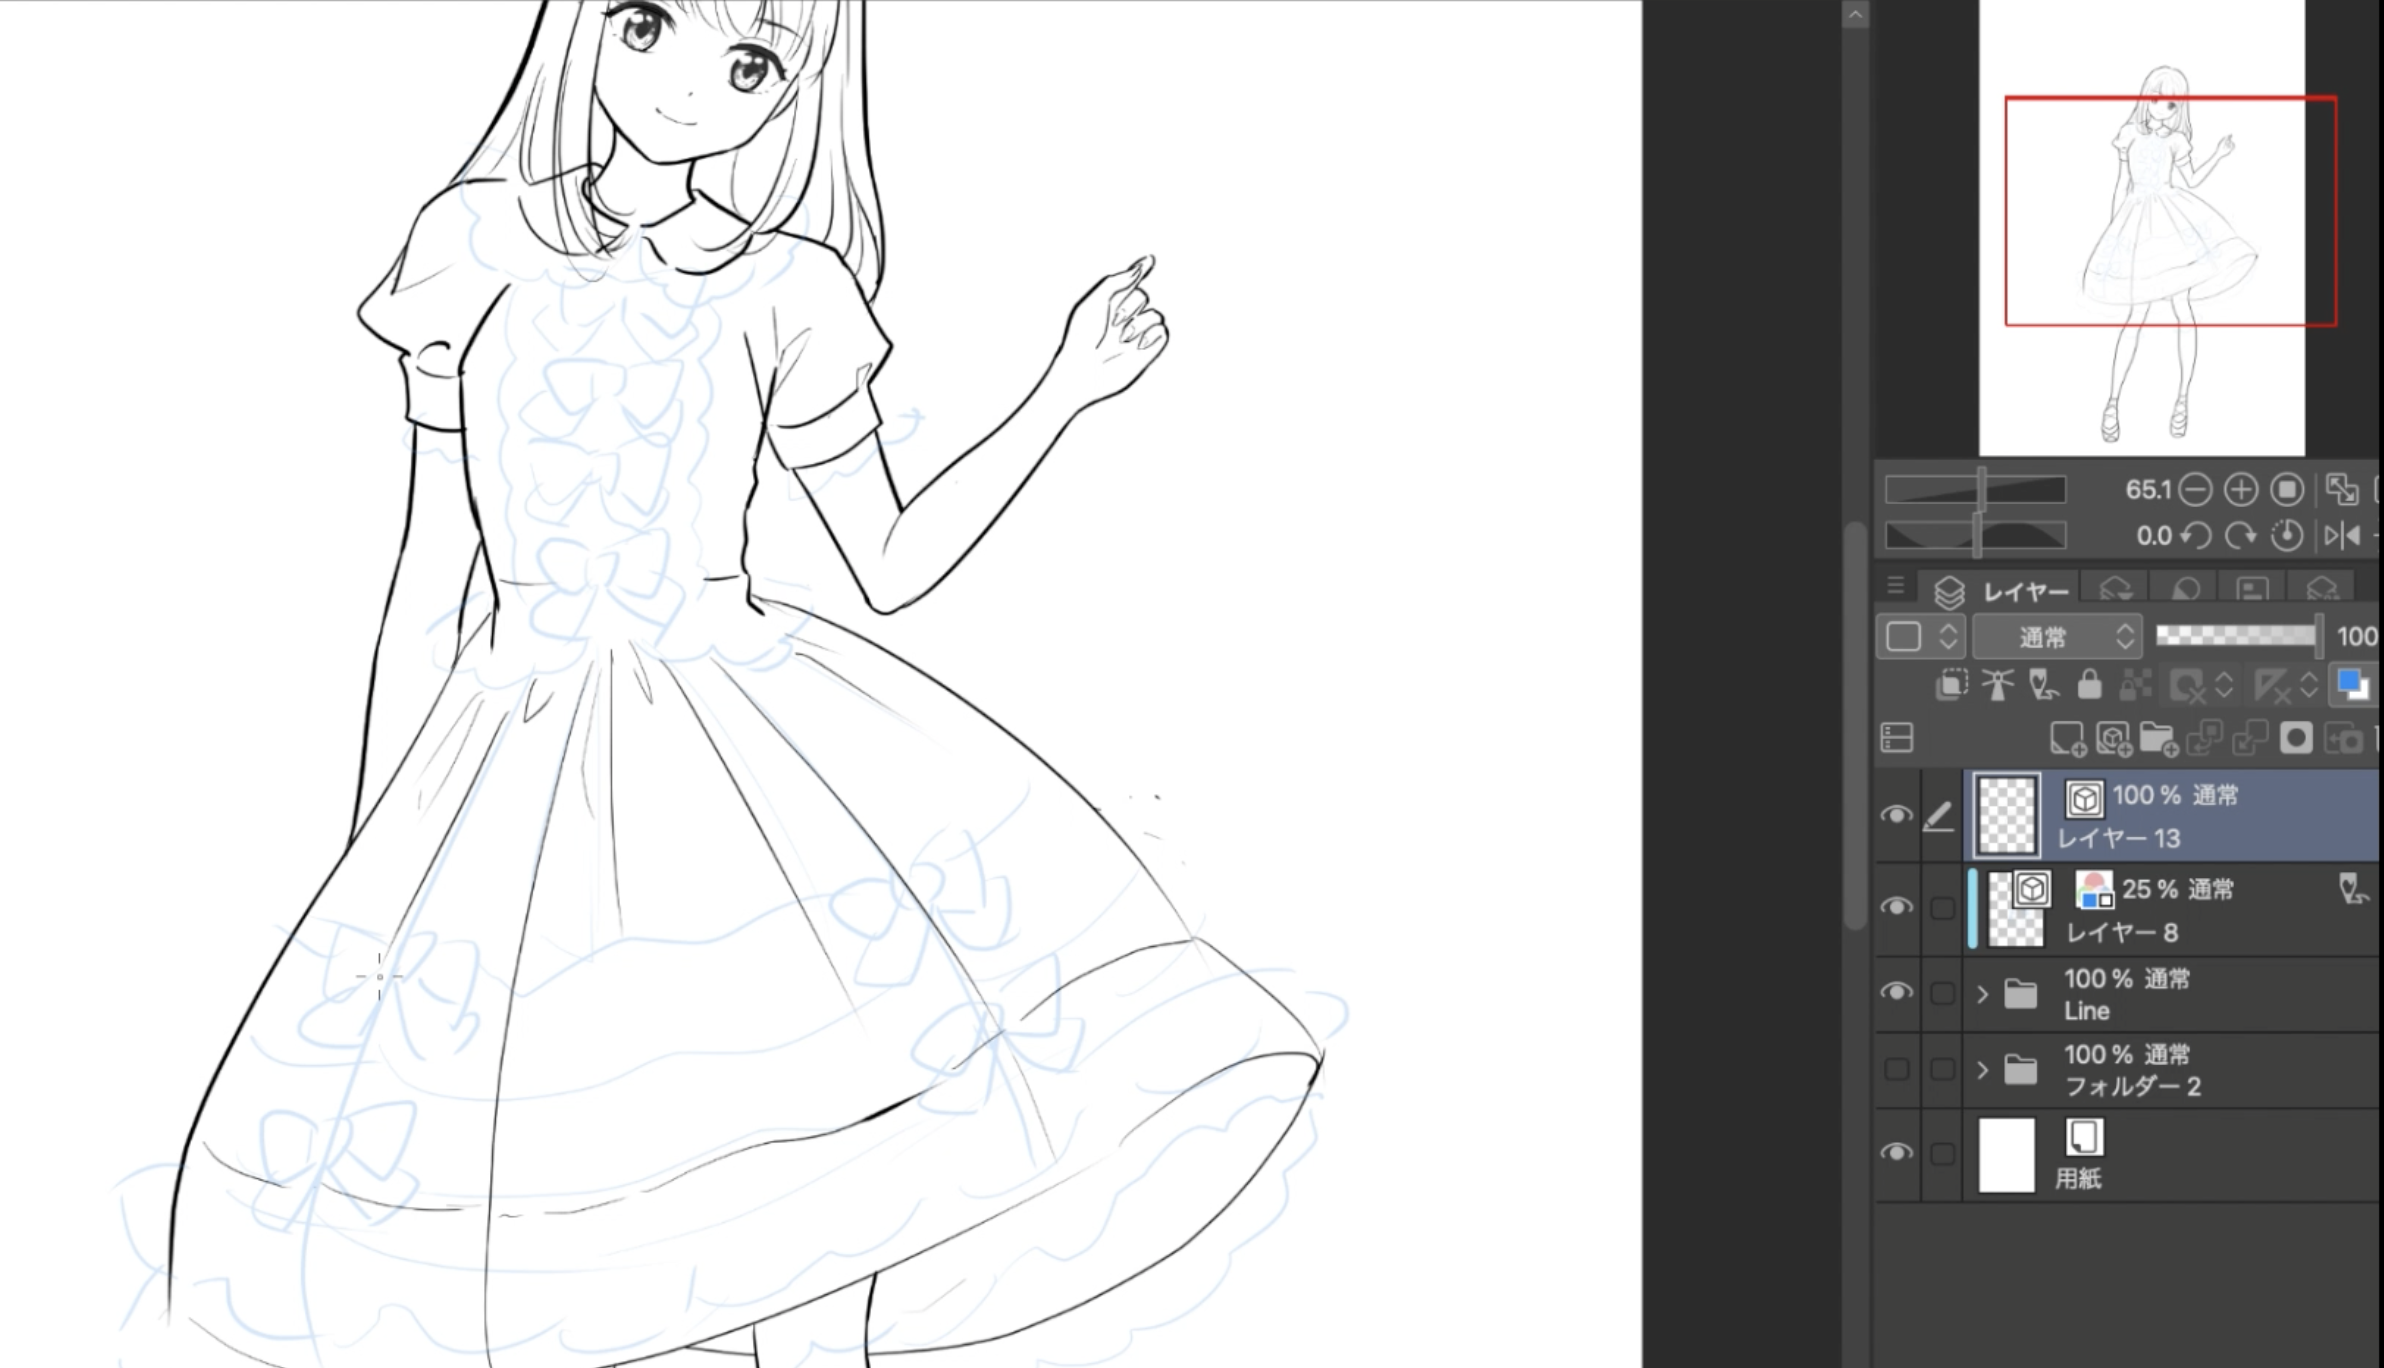This screenshot has width=2384, height=1368.
Task: Expand the フォルダー 2 folder
Action: 1983,1070
